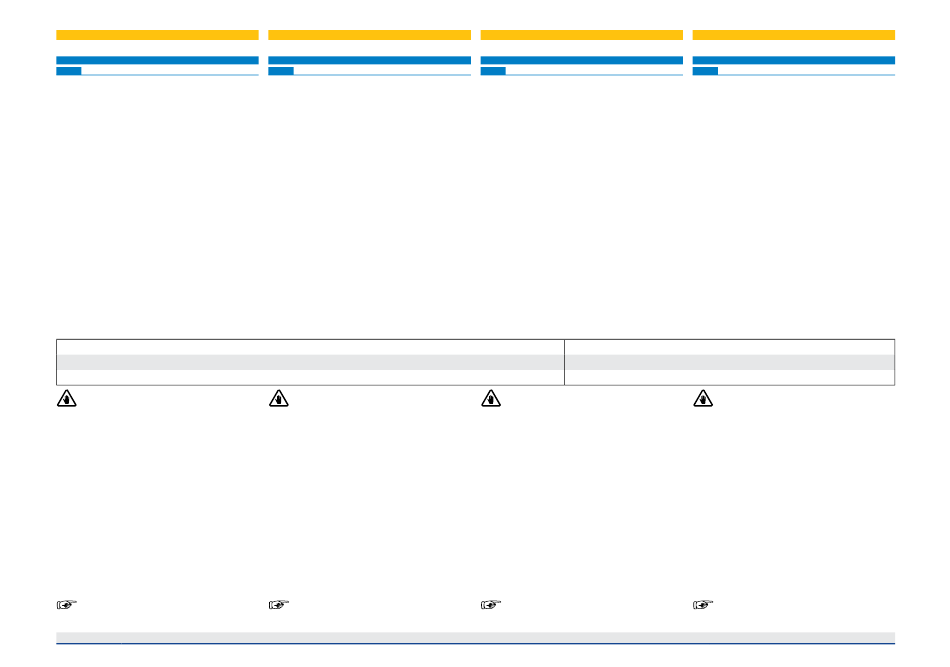Click the small blue tab block in the second column
This screenshot has width=950, height=667.
[280, 71]
